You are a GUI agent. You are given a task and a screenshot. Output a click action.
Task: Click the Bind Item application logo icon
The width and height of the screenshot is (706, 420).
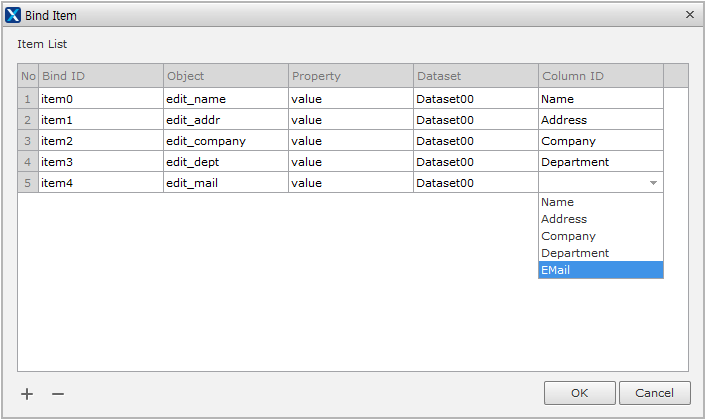[13, 15]
